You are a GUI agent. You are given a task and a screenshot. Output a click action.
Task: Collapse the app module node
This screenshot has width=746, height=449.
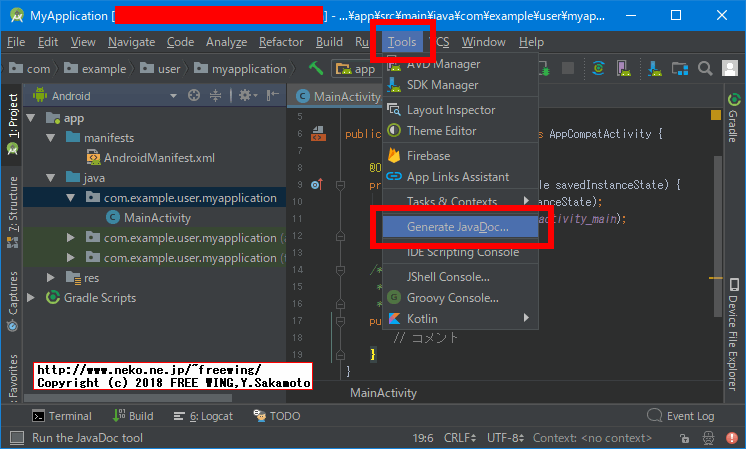[31, 118]
